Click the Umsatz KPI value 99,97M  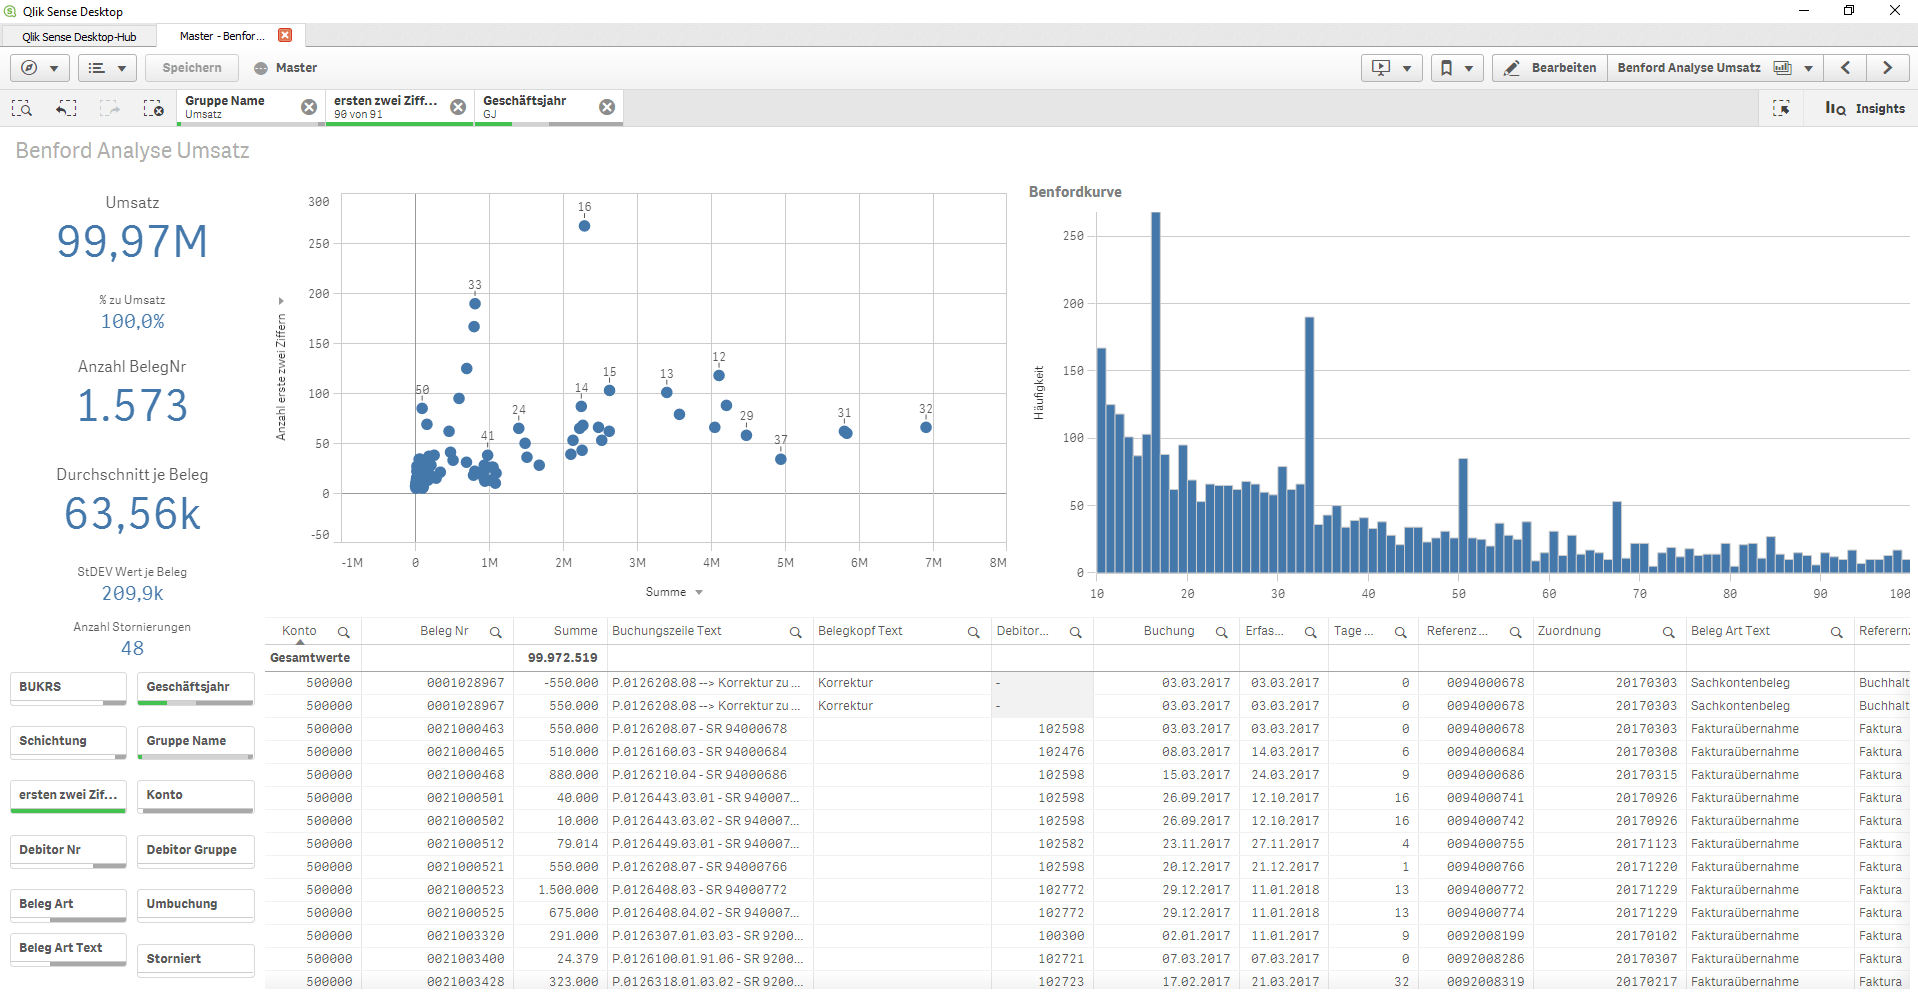[x=132, y=242]
